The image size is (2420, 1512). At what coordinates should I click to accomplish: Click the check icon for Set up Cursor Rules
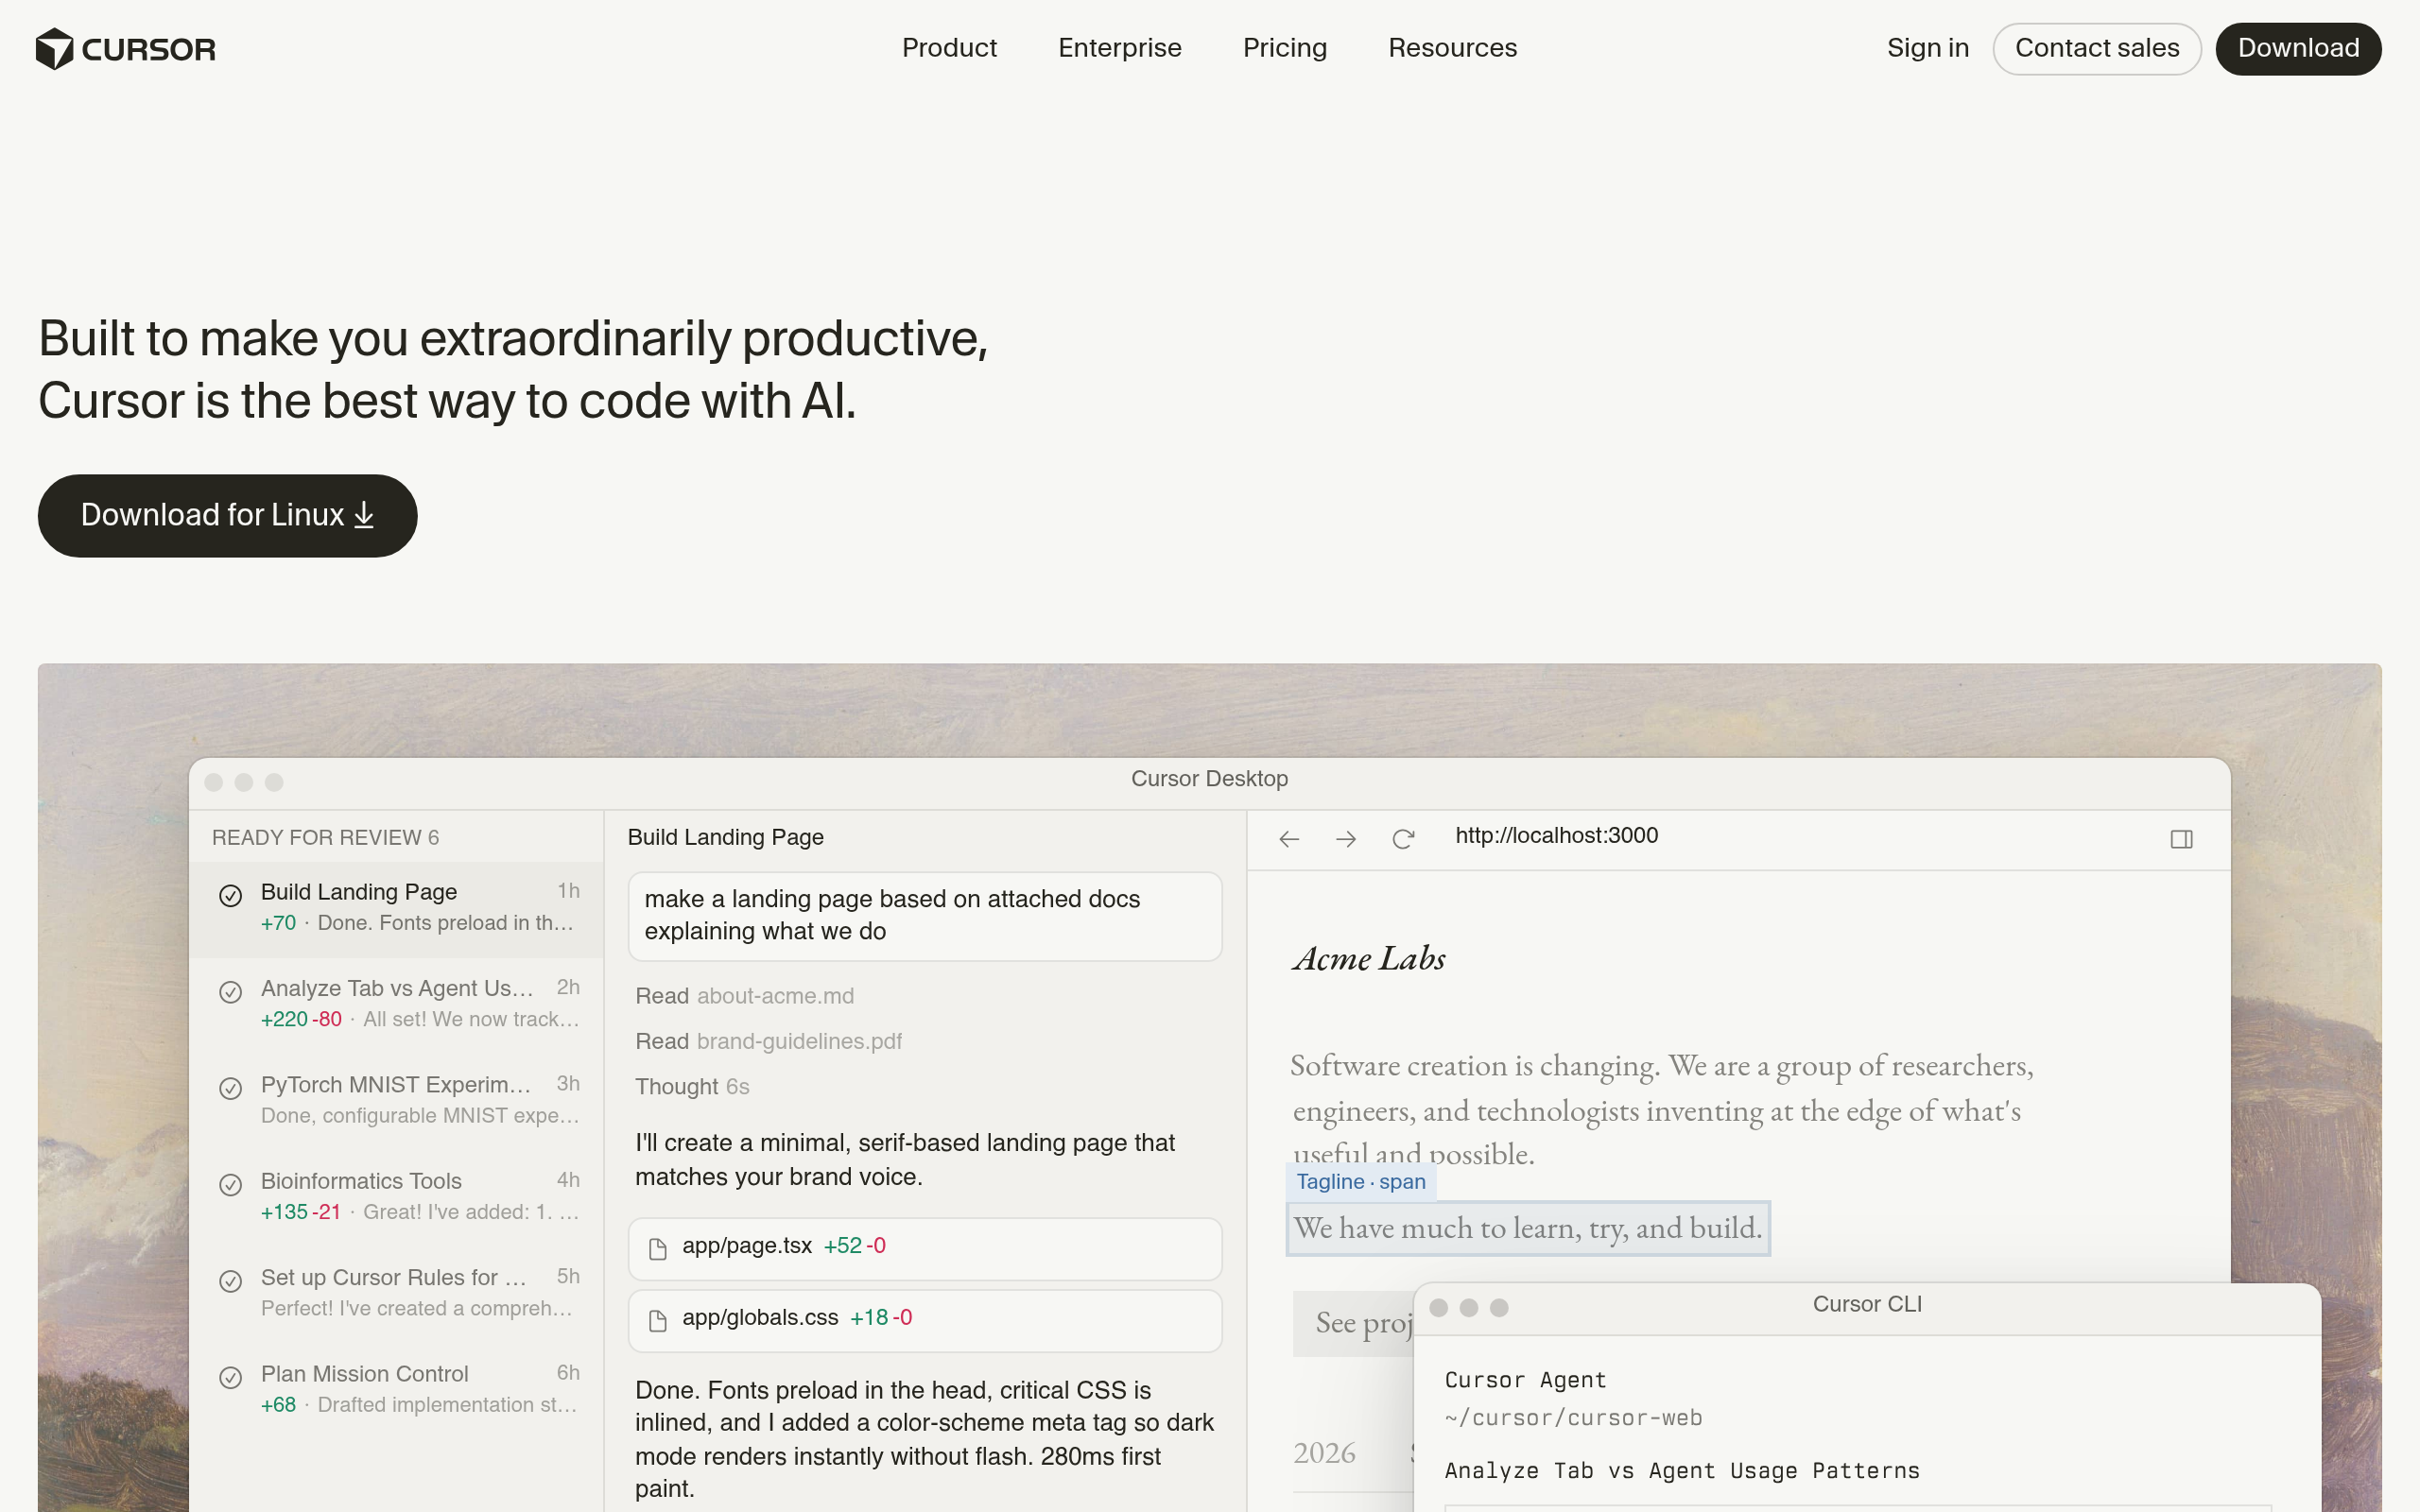click(x=231, y=1281)
